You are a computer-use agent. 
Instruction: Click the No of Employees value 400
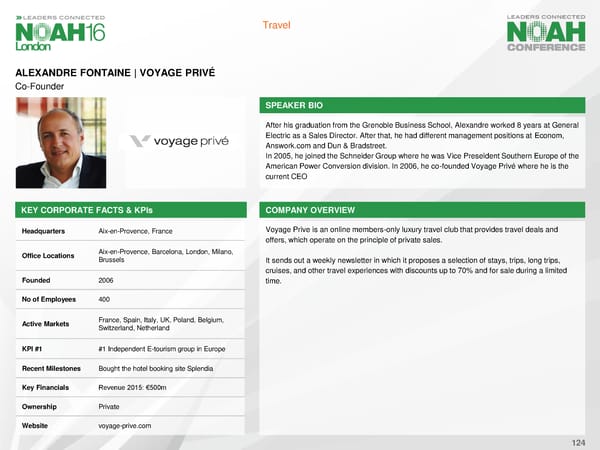[x=105, y=300]
